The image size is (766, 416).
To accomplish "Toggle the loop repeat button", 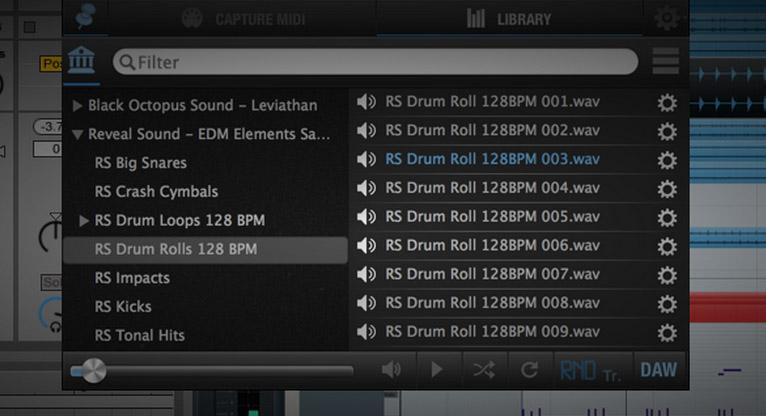I will tap(530, 370).
